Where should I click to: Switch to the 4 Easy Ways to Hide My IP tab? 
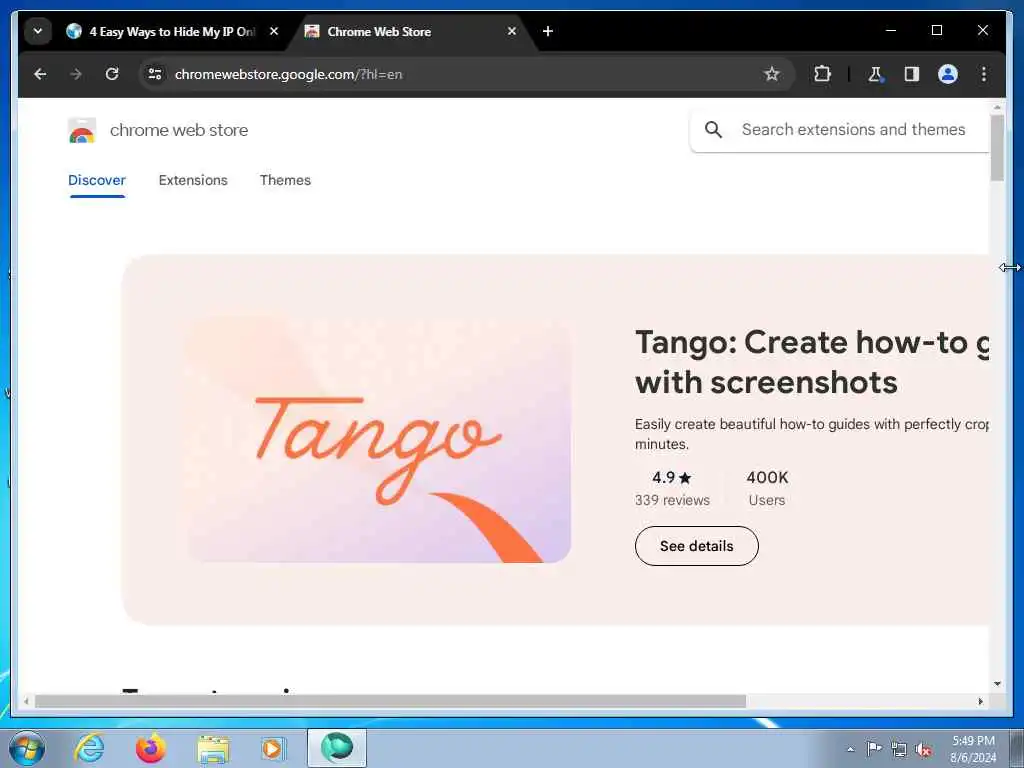(x=172, y=31)
